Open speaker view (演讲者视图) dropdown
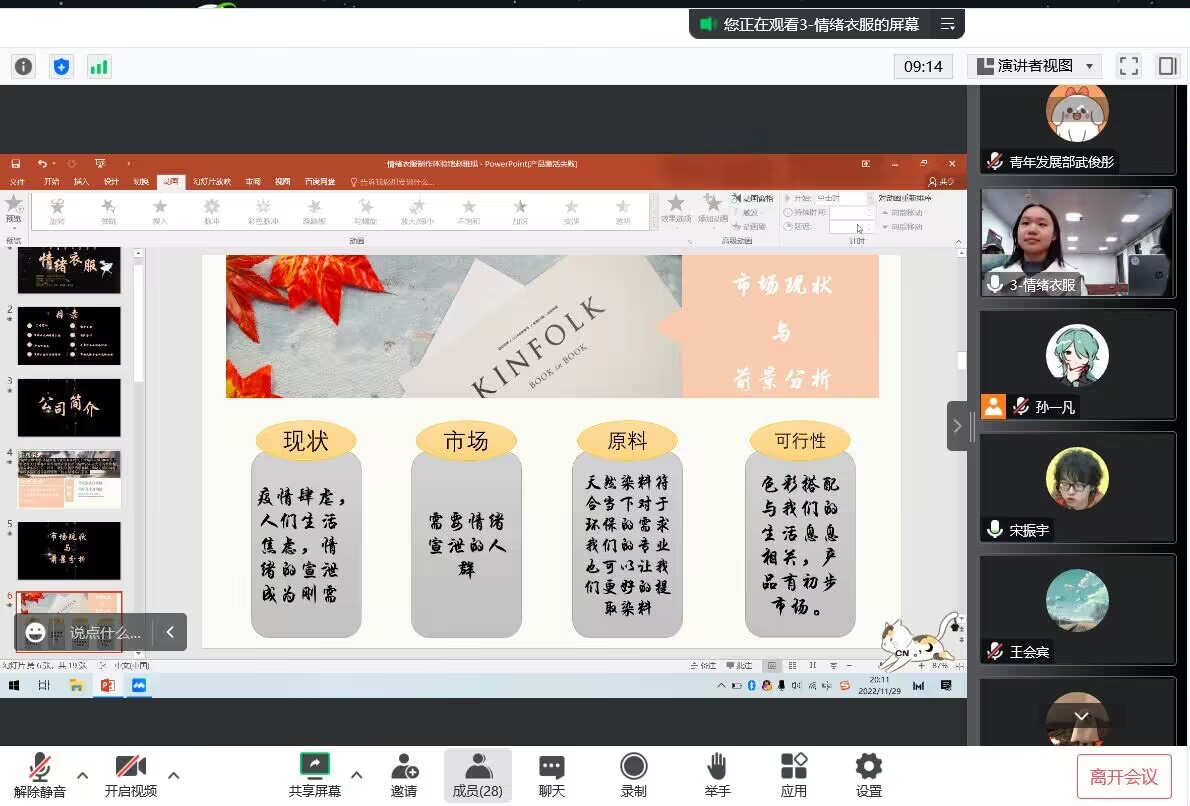 click(1037, 66)
